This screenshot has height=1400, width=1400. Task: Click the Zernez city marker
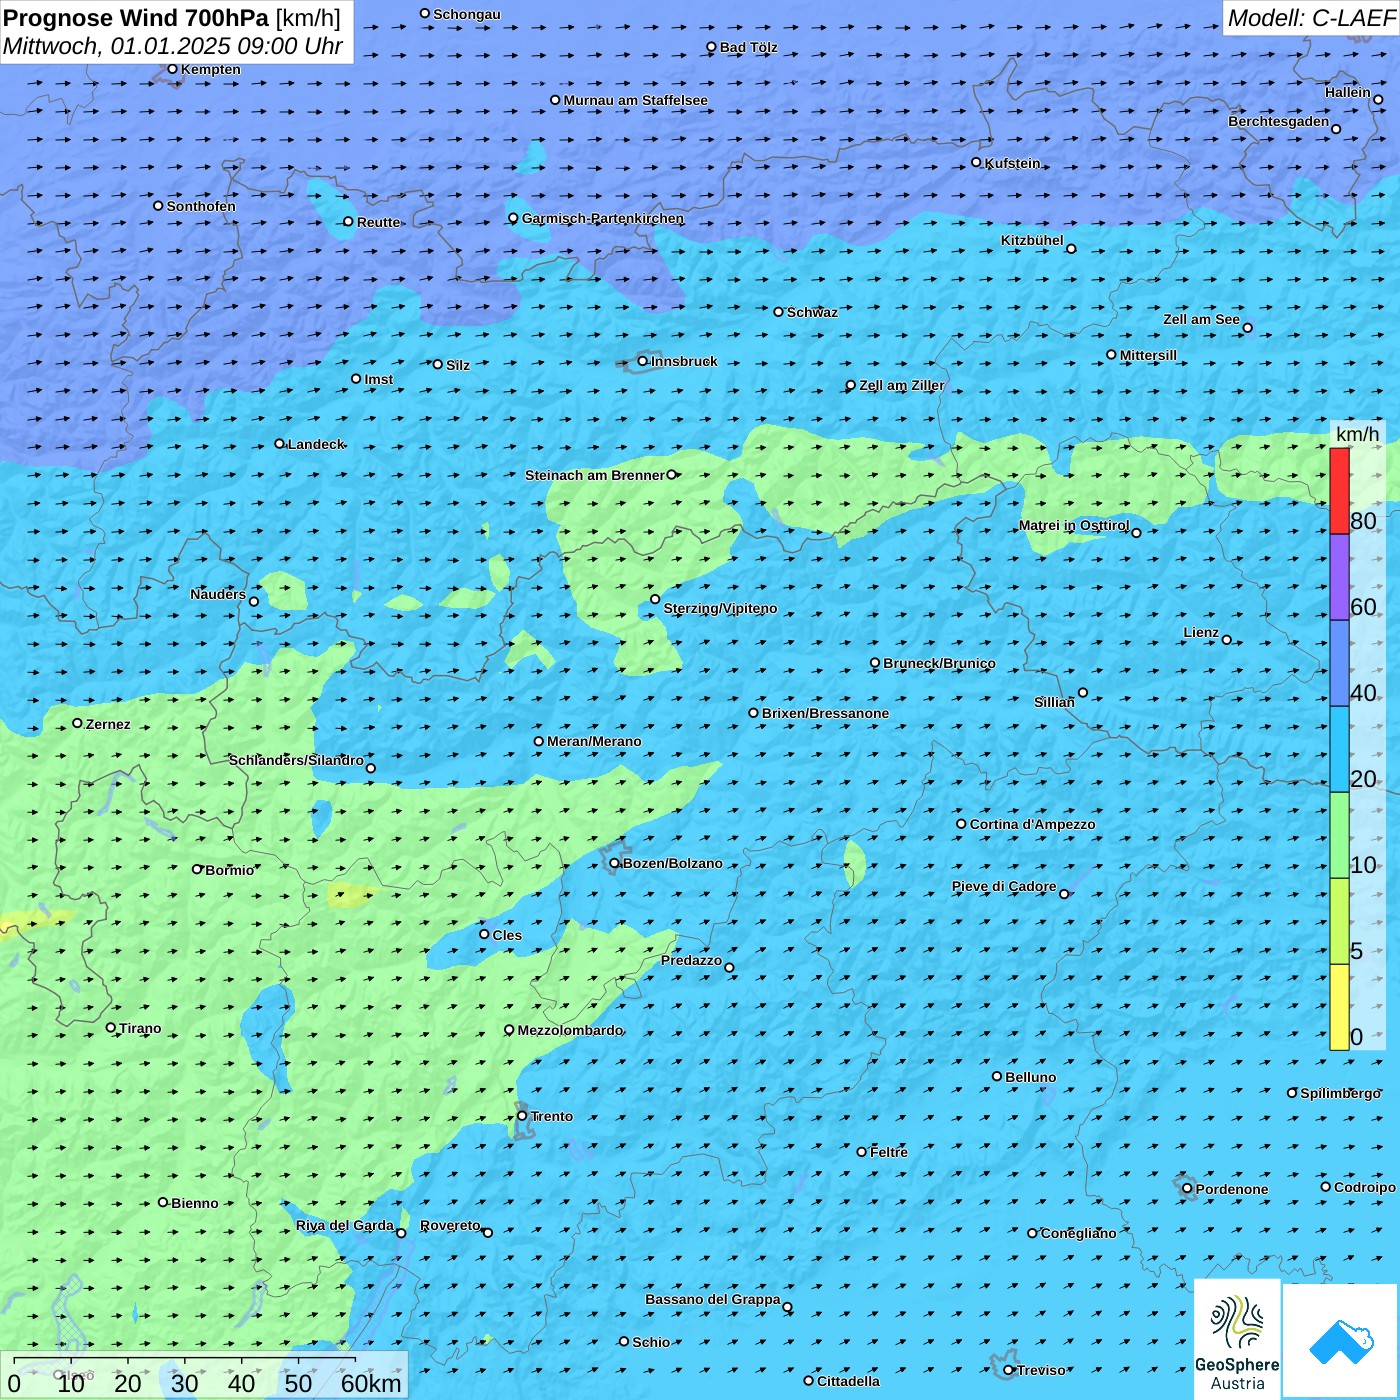77,723
